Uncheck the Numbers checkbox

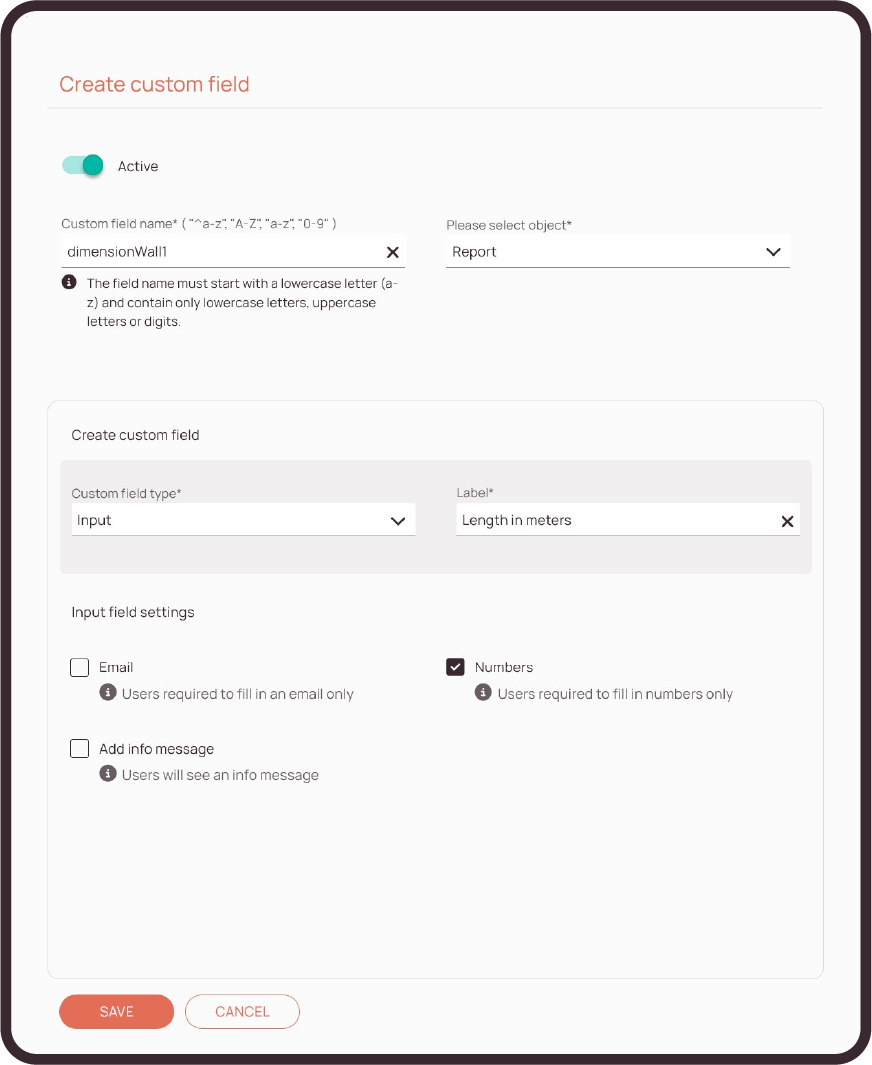(x=456, y=667)
